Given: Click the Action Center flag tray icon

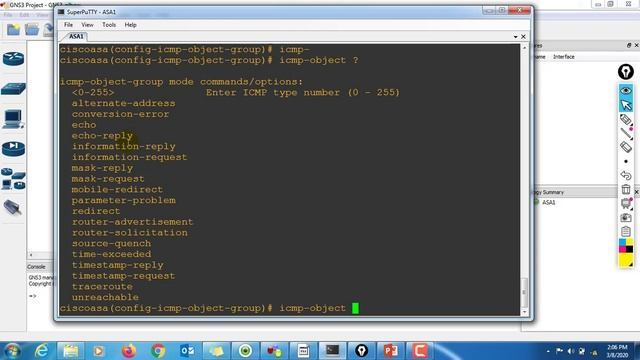Looking at the screenshot, I should tap(560, 351).
